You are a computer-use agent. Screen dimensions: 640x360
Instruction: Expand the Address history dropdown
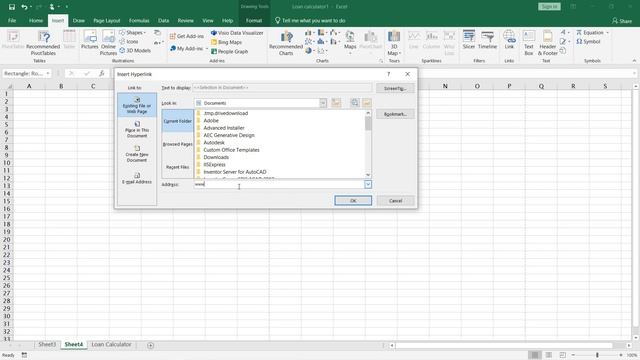(x=368, y=184)
